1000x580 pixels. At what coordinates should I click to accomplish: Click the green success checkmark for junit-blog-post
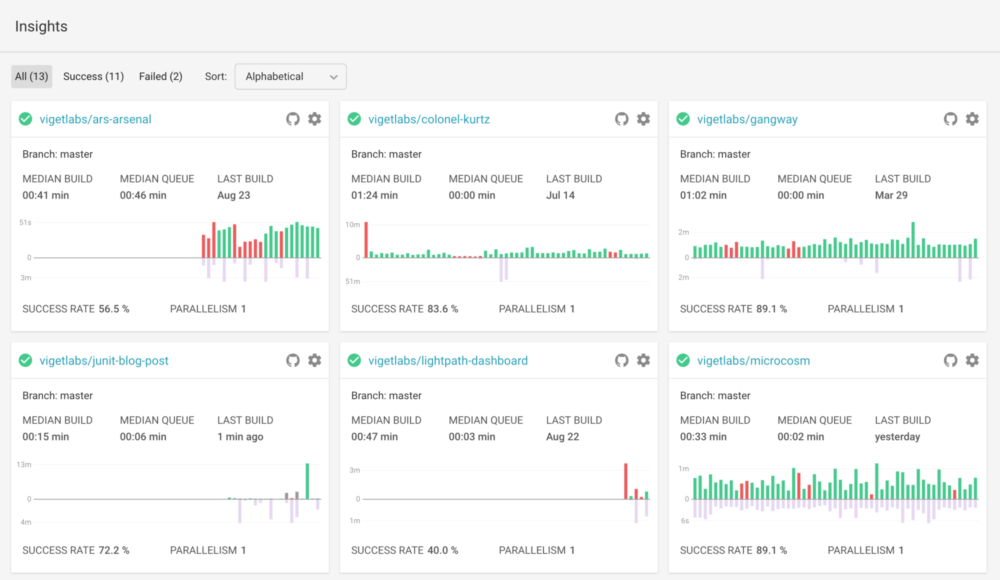pos(26,361)
